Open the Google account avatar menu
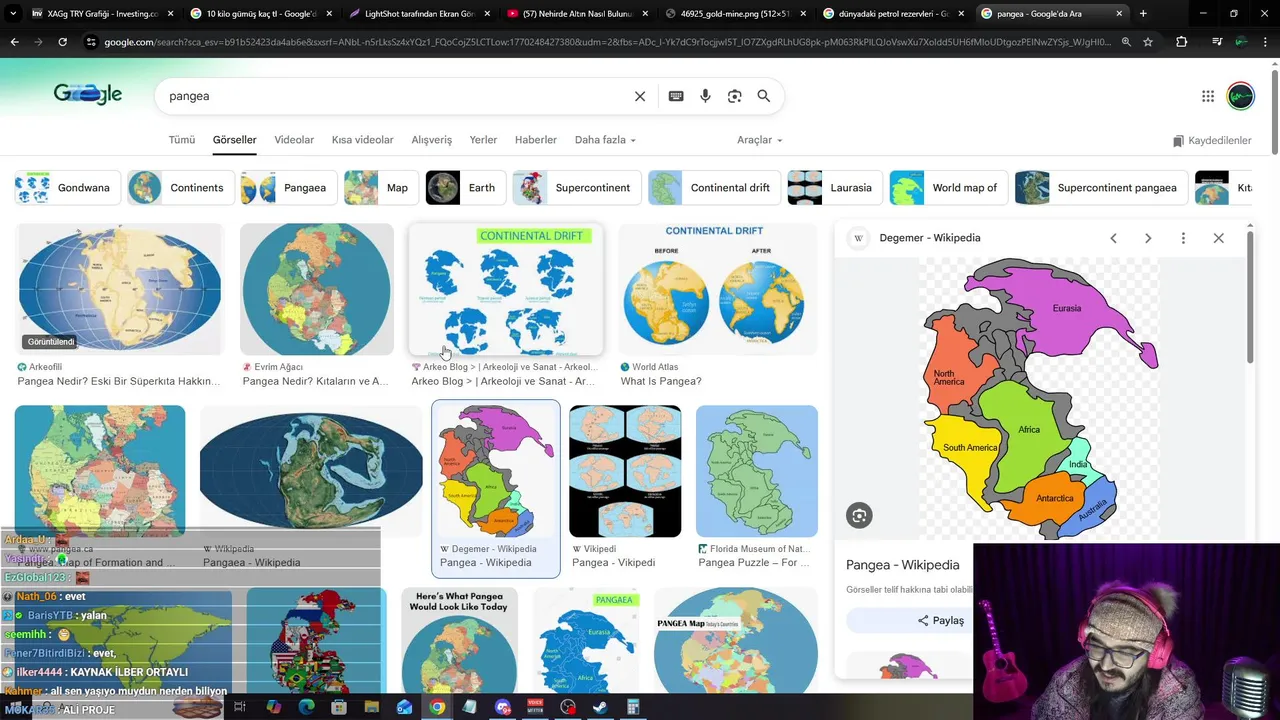The width and height of the screenshot is (1280, 720). (x=1240, y=96)
